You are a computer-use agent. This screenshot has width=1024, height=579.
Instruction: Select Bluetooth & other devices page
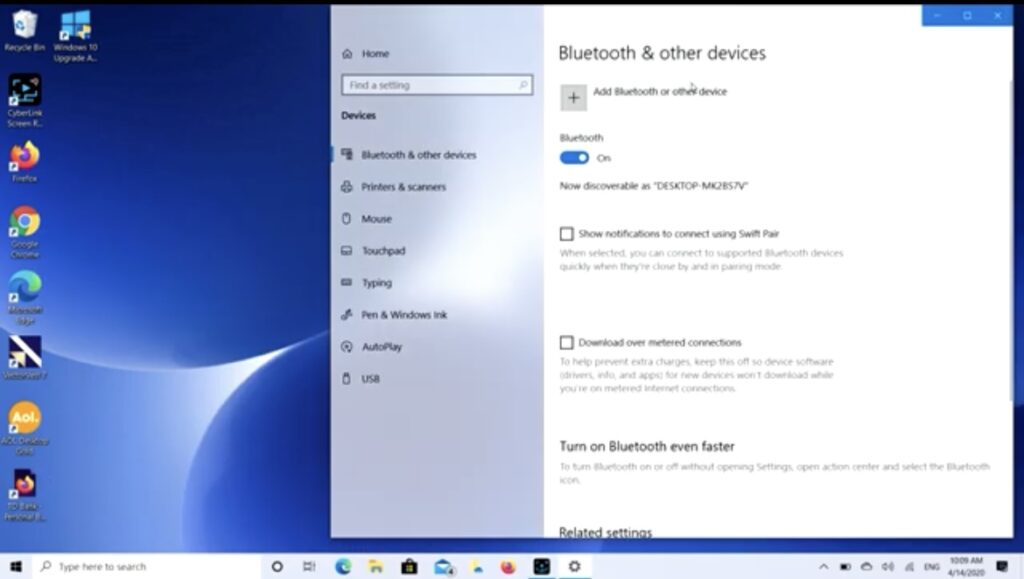tap(415, 155)
